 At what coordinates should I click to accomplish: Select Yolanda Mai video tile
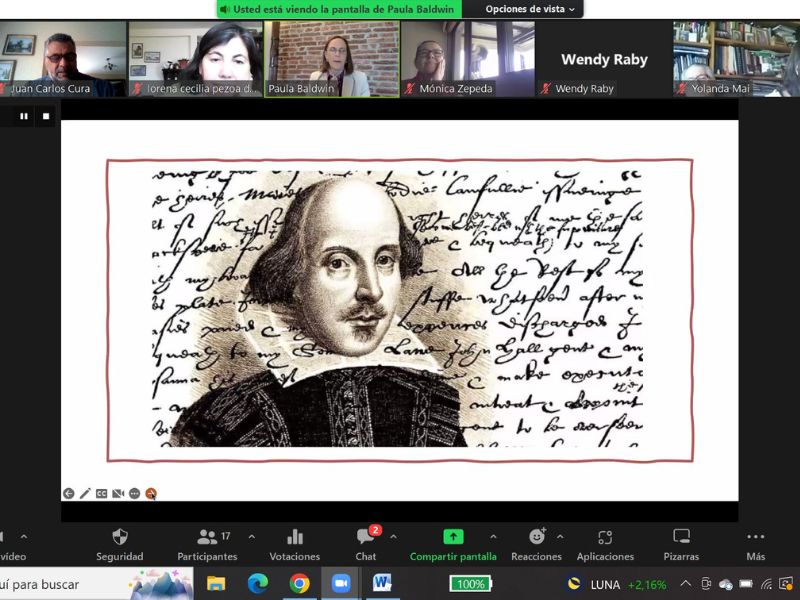(736, 59)
